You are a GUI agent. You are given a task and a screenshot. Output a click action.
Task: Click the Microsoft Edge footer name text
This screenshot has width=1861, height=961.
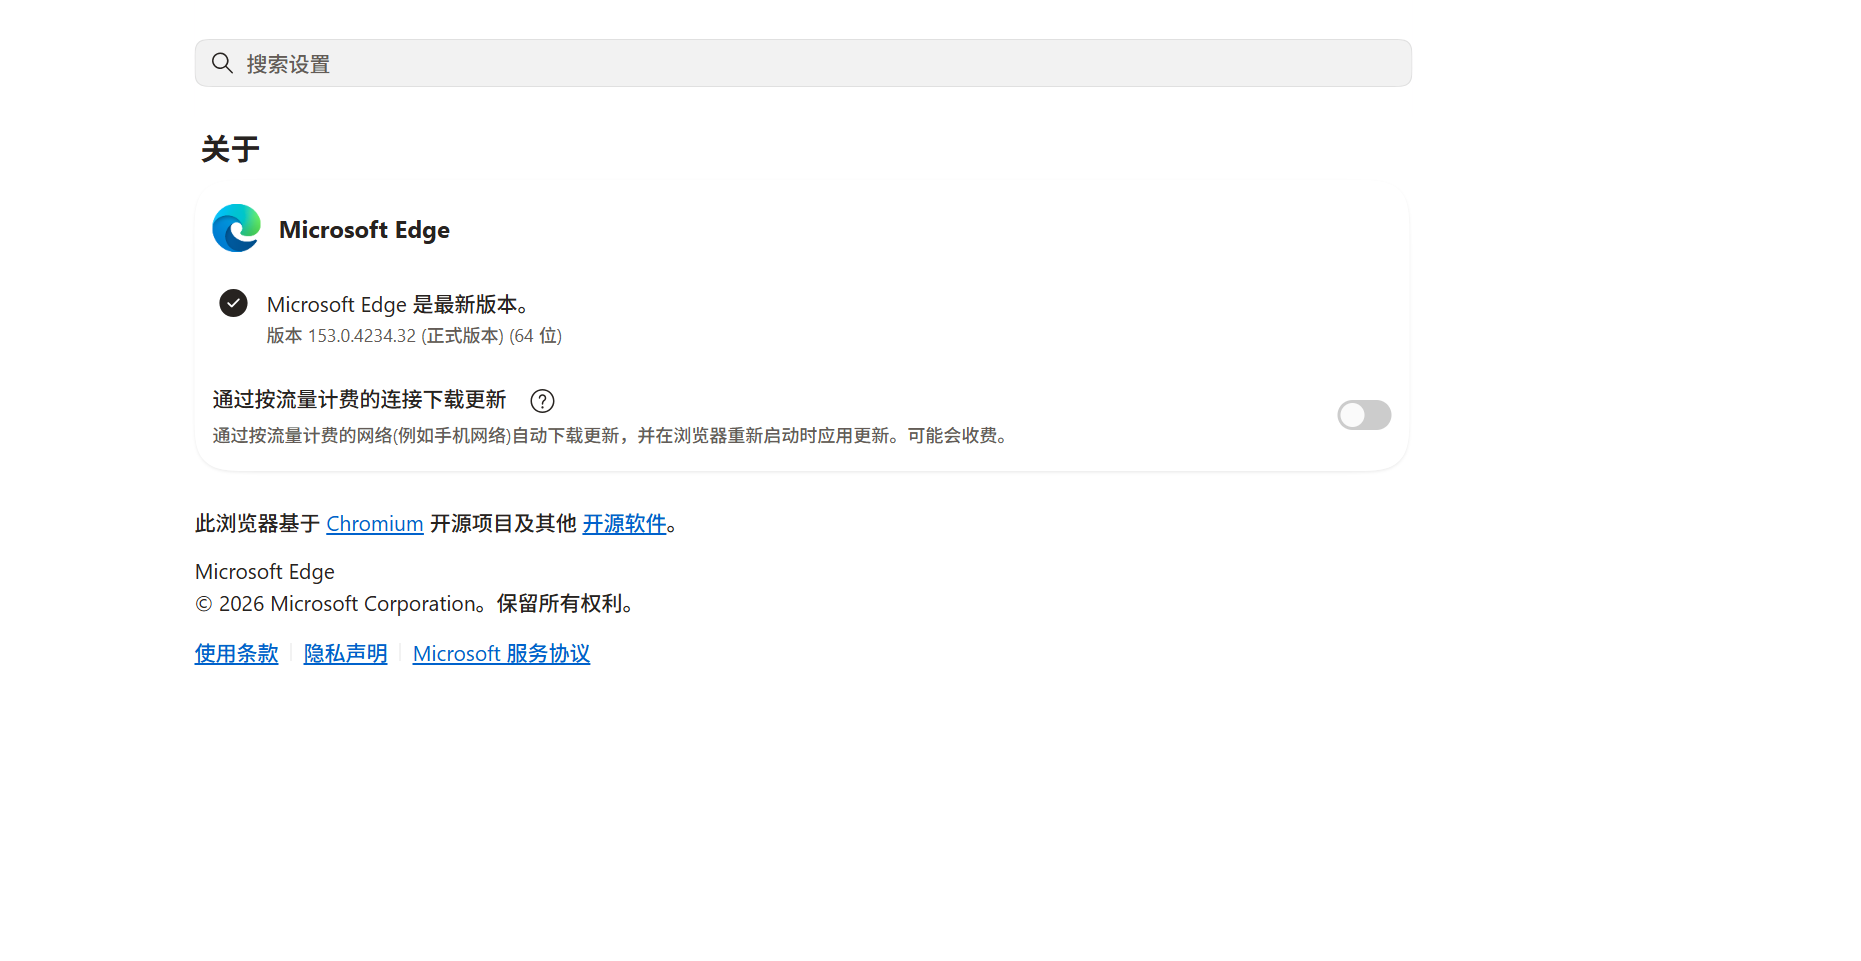coord(265,572)
